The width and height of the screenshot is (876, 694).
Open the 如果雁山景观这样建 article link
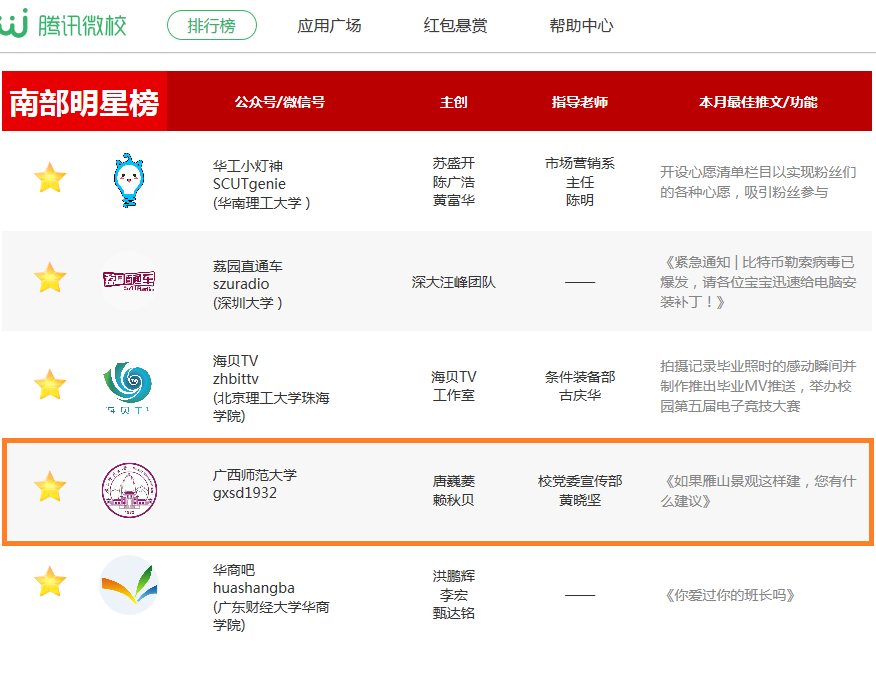pyautogui.click(x=759, y=490)
